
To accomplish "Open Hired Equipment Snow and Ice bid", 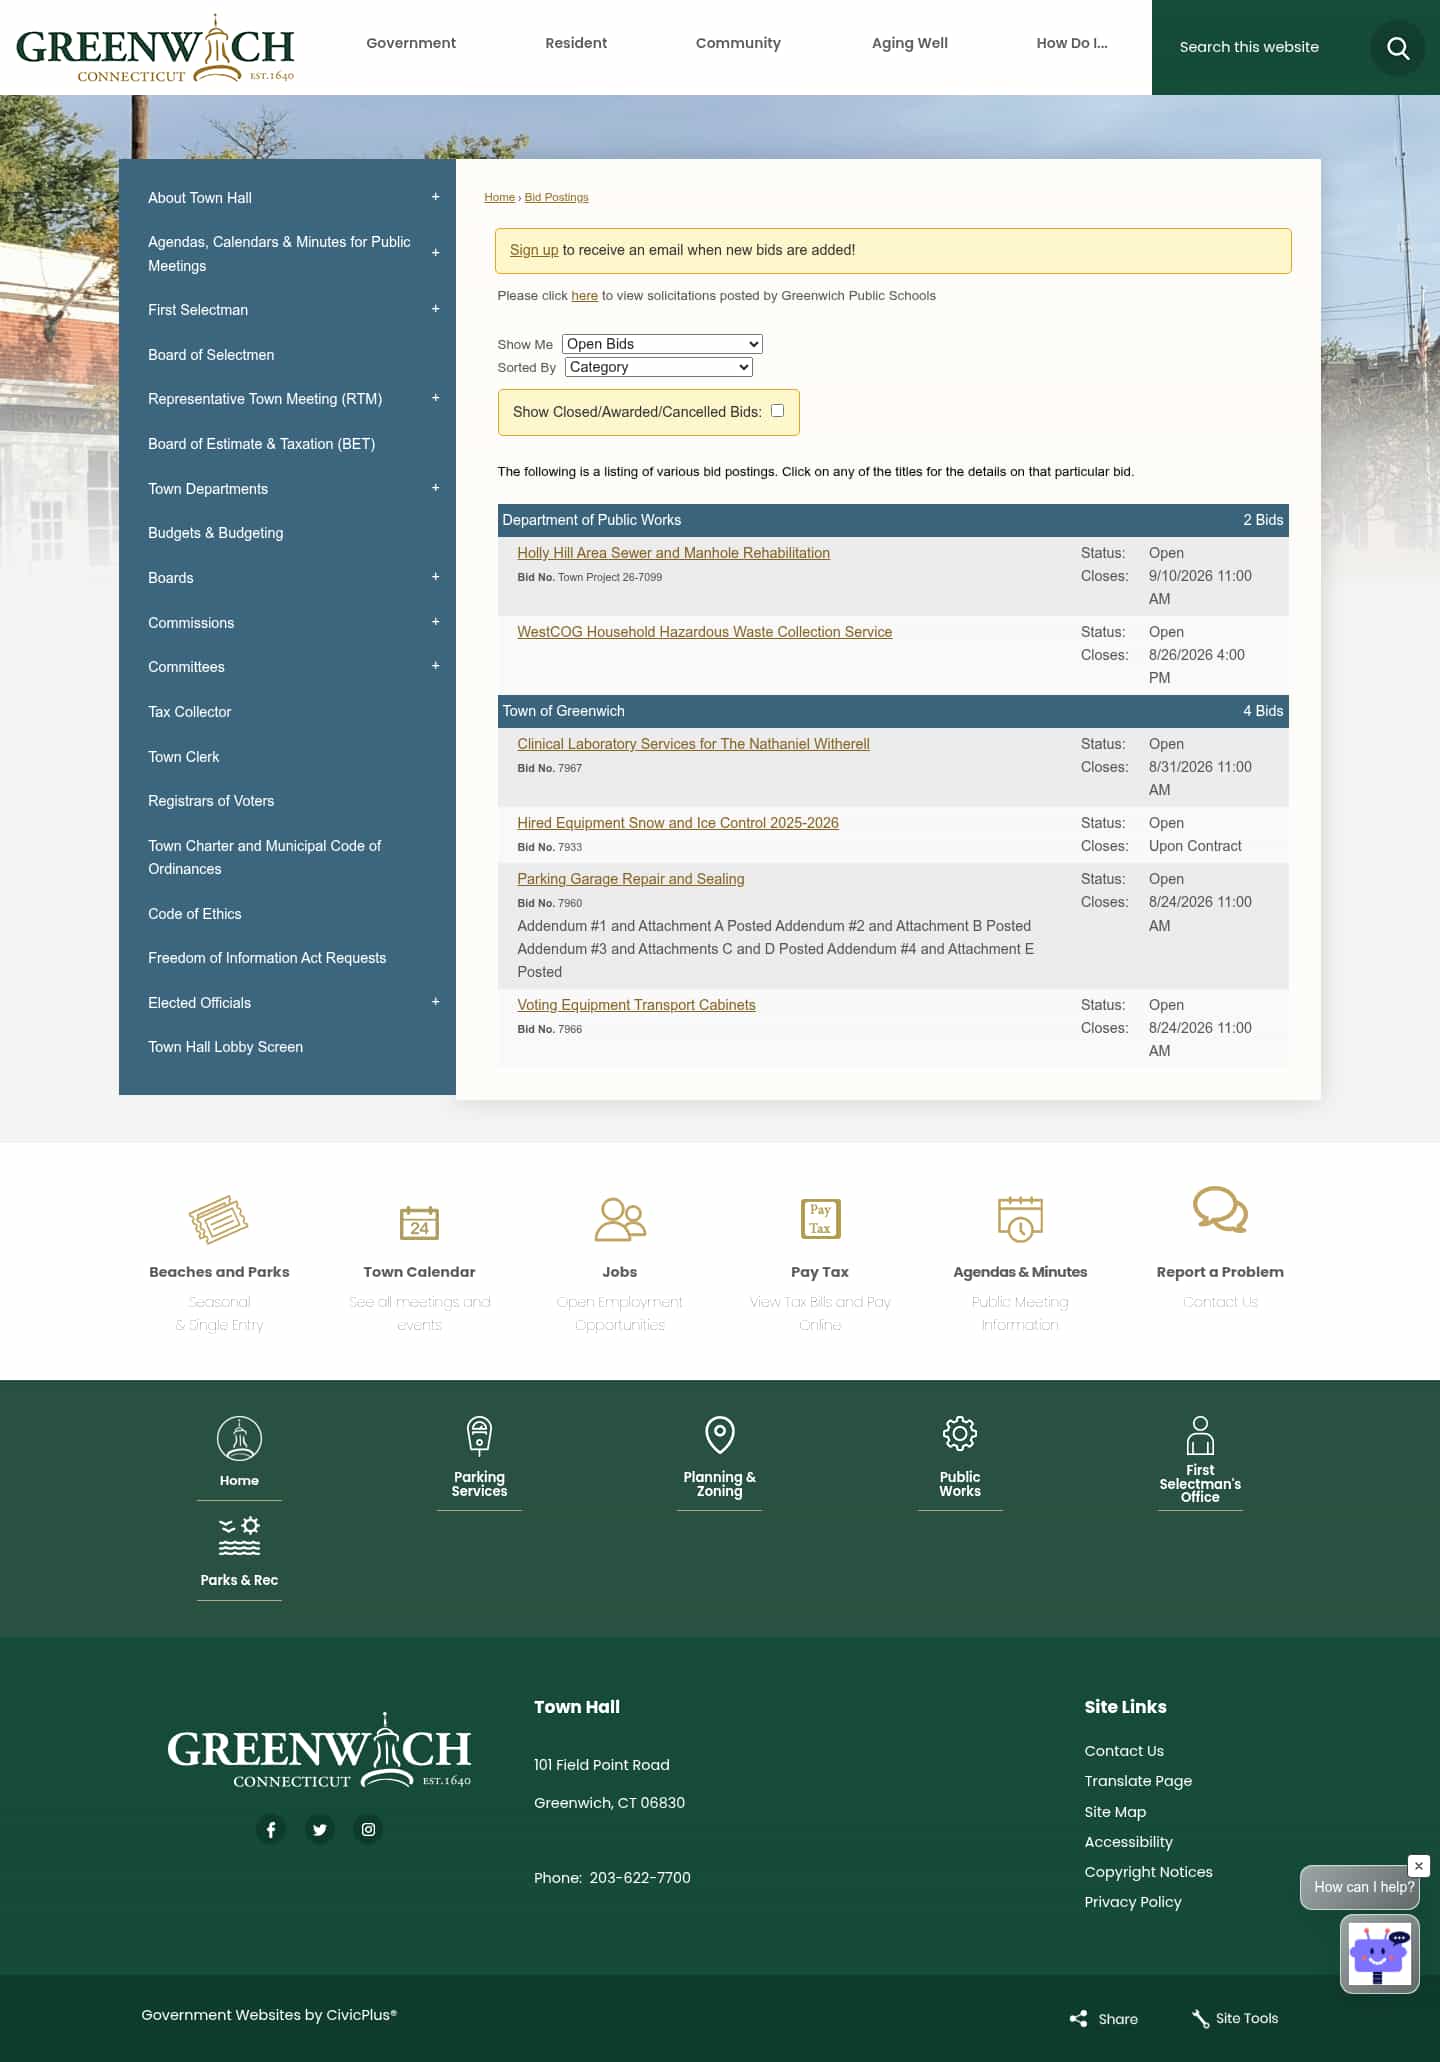I will click(678, 823).
